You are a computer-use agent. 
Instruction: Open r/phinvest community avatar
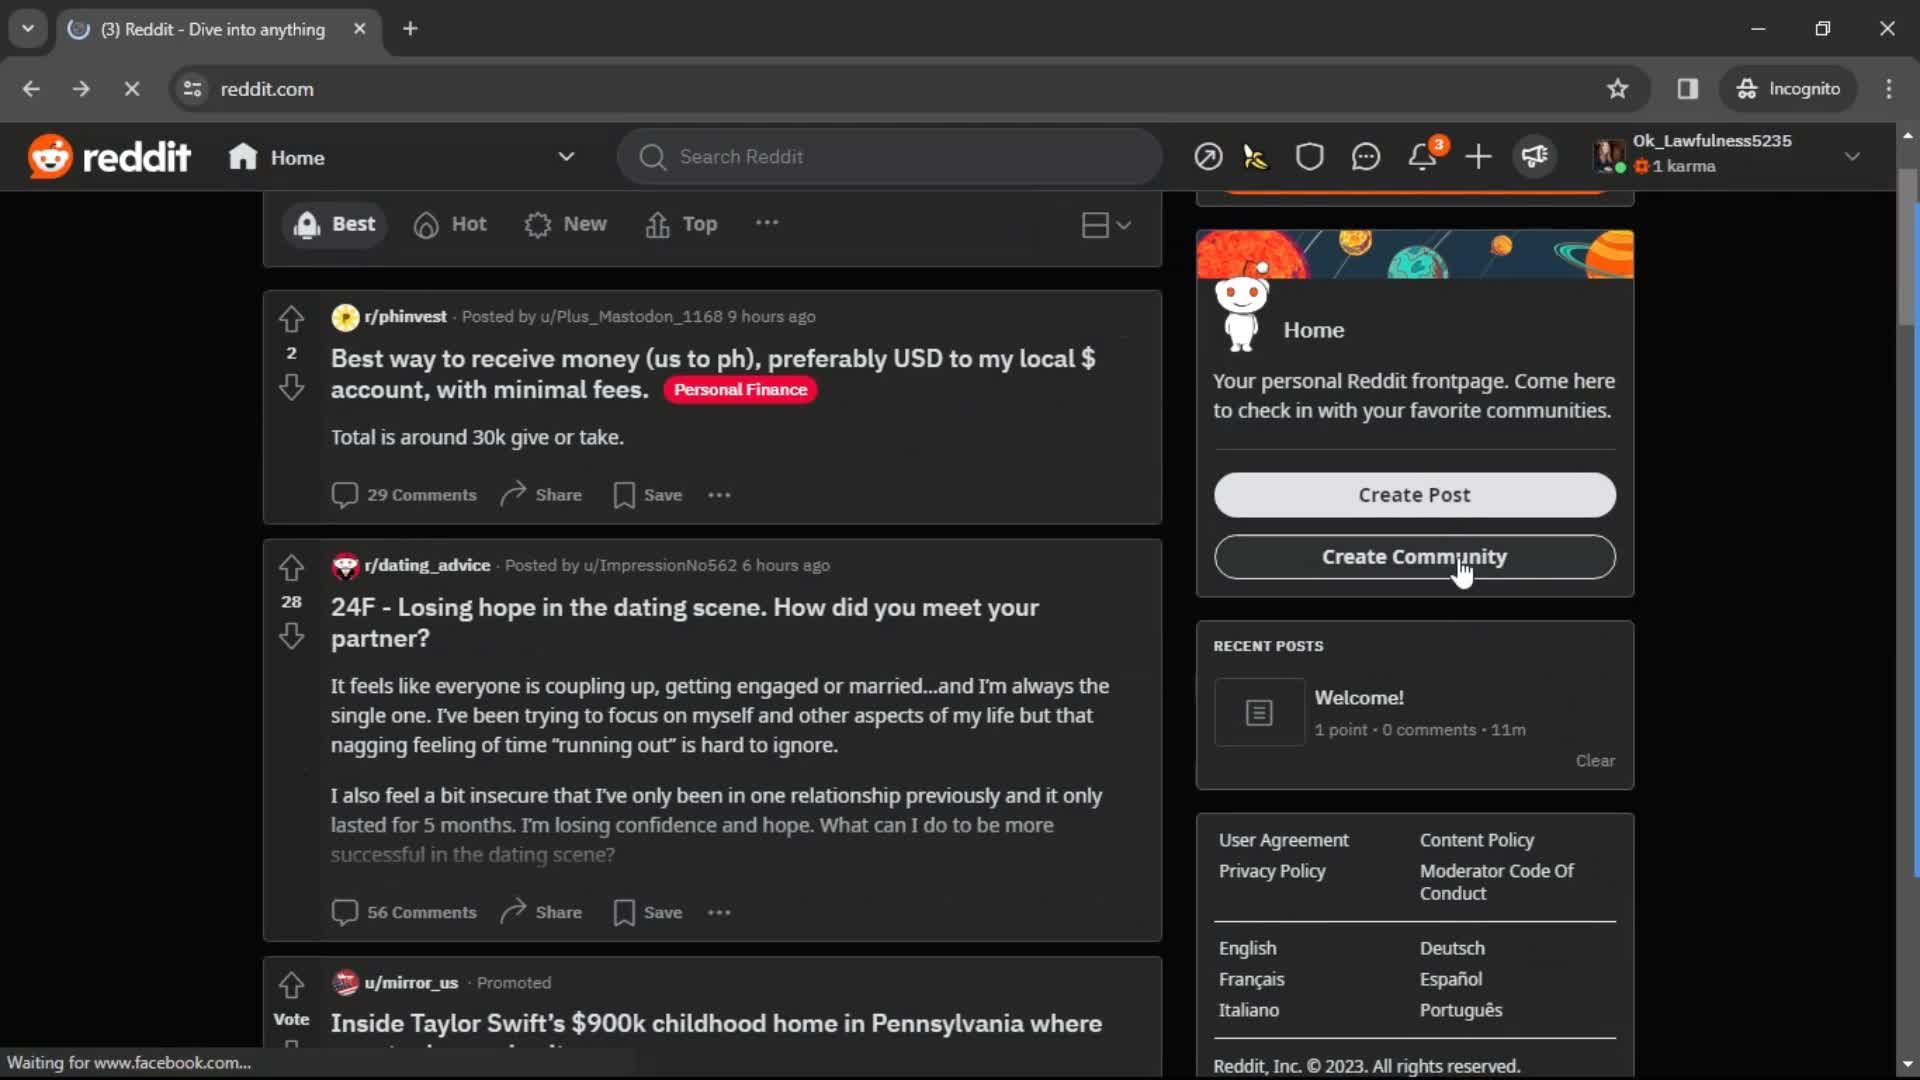pos(345,317)
